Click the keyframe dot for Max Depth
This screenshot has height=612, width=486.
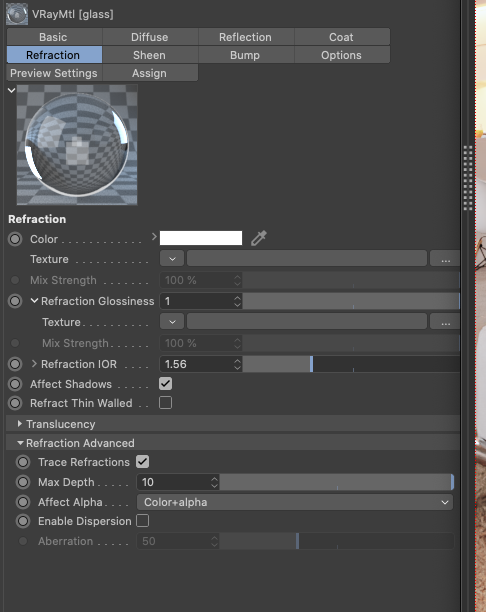click(23, 482)
